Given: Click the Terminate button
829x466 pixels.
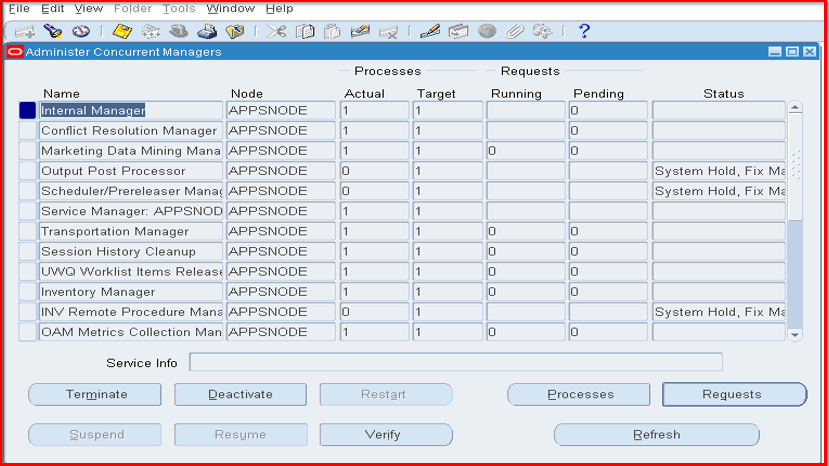Looking at the screenshot, I should point(95,395).
